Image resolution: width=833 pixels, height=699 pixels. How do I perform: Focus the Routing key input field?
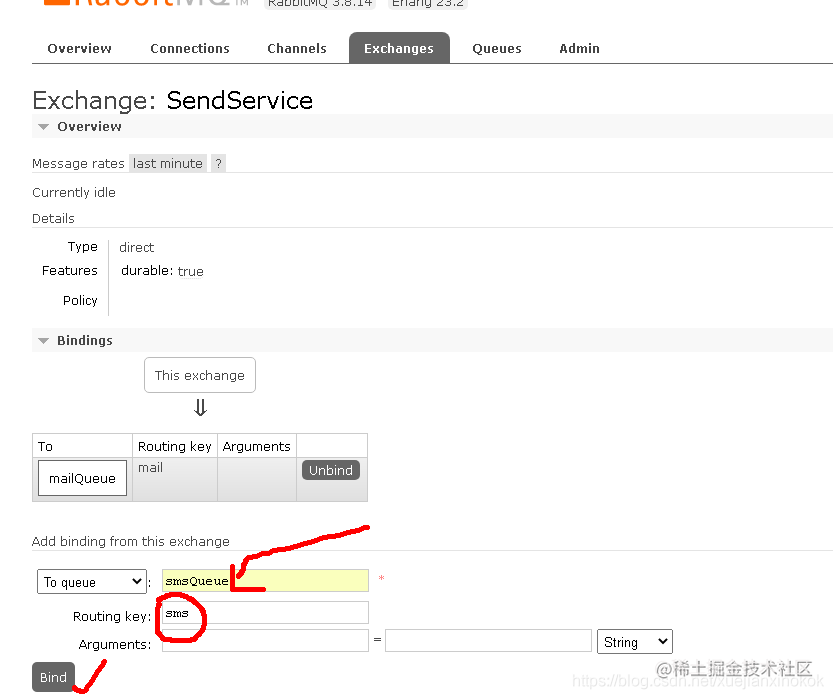point(265,612)
